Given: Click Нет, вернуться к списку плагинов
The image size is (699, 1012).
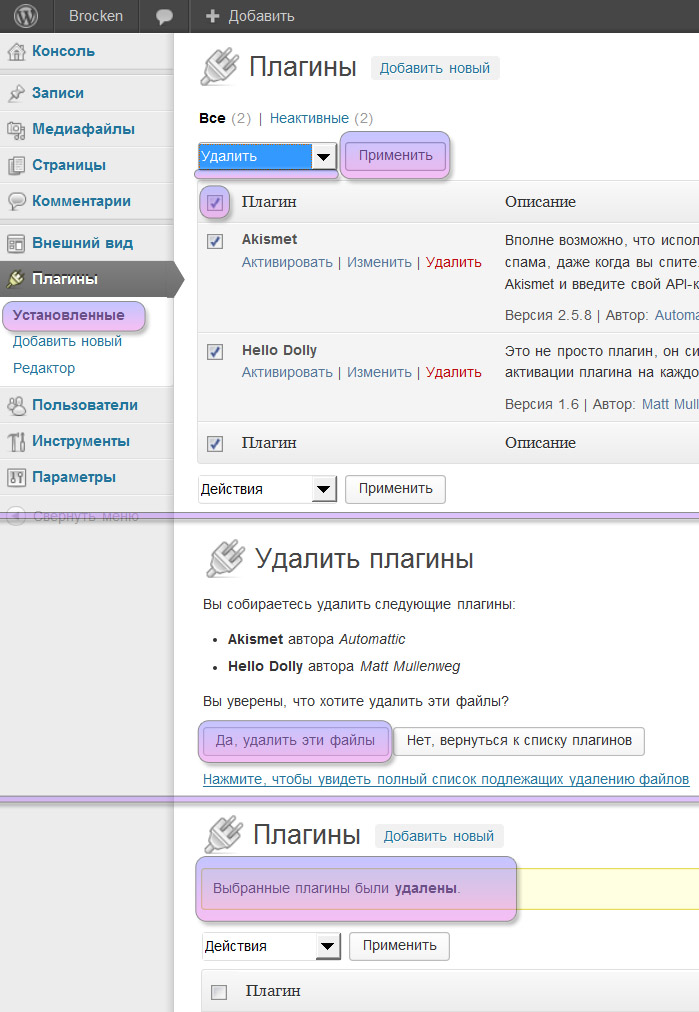Looking at the screenshot, I should click(x=519, y=741).
